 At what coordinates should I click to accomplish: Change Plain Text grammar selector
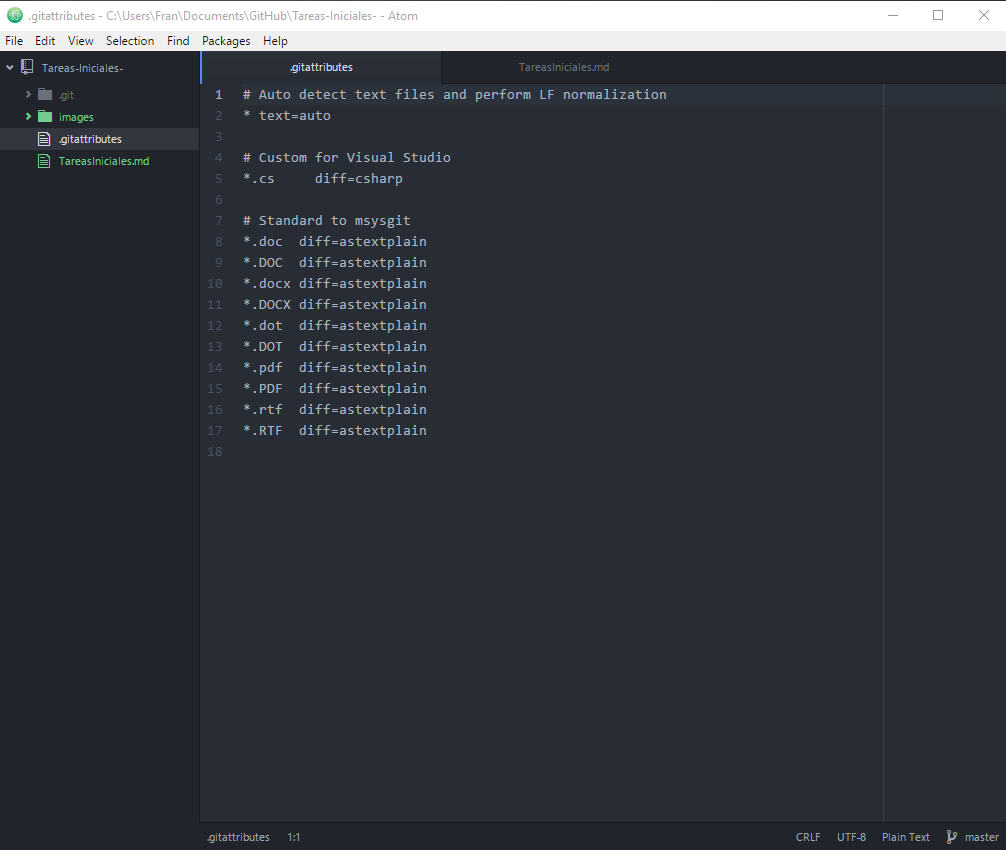pos(906,837)
